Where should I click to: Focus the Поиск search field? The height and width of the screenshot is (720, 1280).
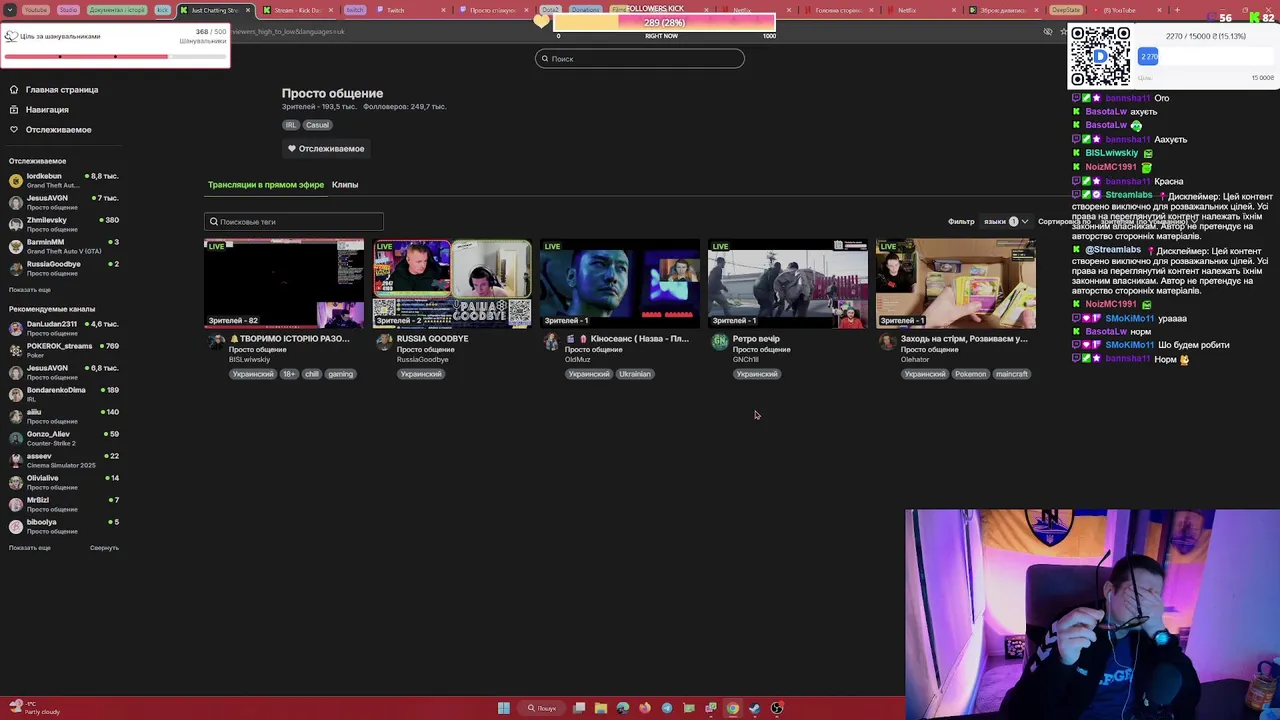click(x=640, y=59)
